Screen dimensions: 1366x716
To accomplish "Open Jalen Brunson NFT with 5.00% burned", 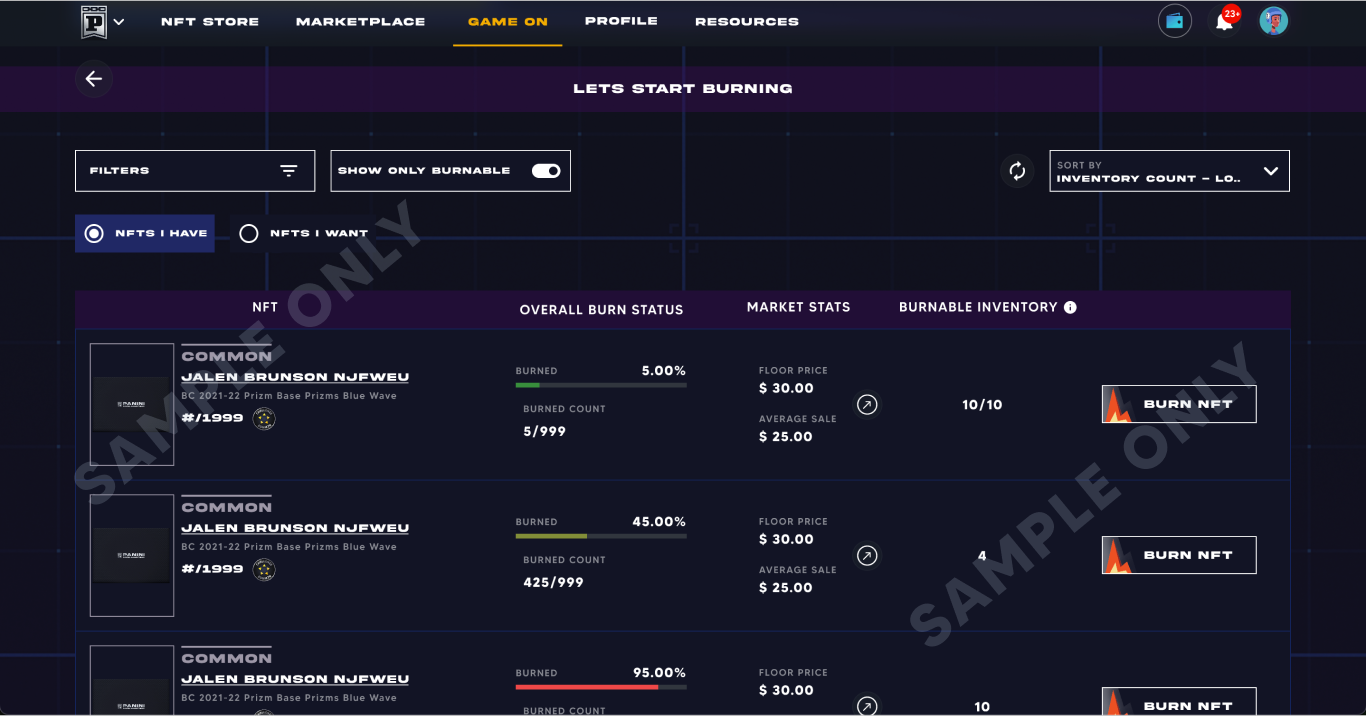I will (295, 377).
